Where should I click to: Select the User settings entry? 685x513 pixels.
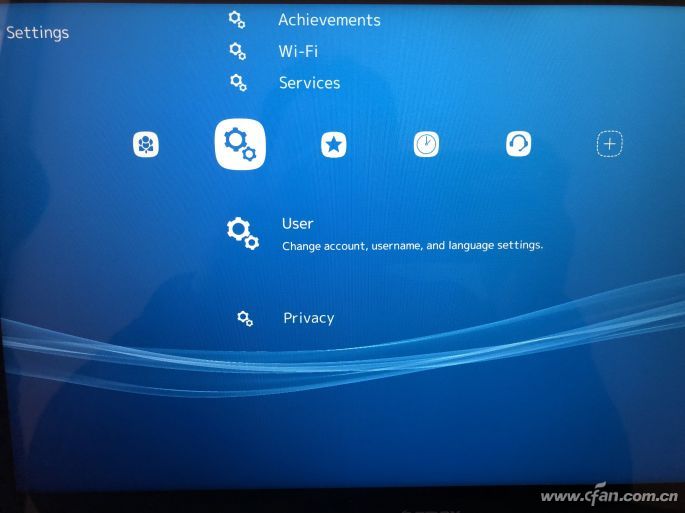[x=298, y=224]
